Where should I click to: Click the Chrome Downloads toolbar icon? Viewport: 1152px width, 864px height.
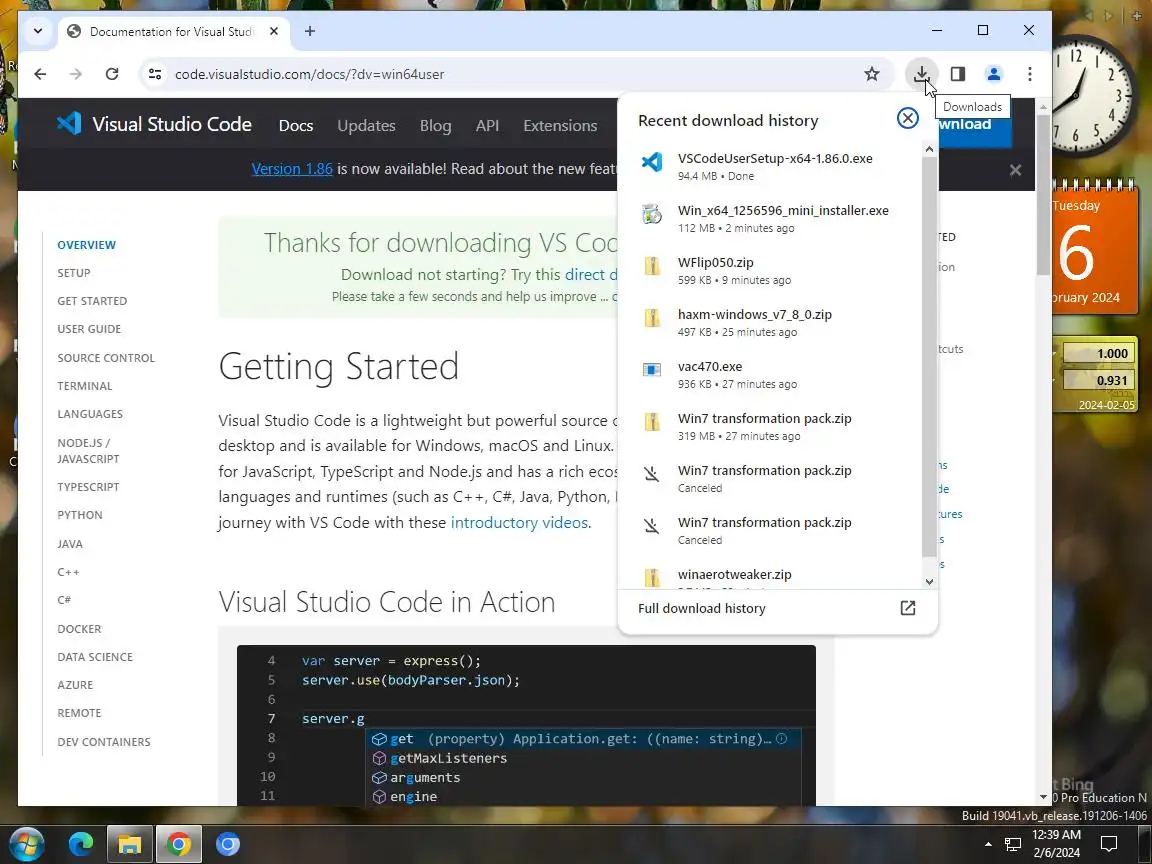921,74
